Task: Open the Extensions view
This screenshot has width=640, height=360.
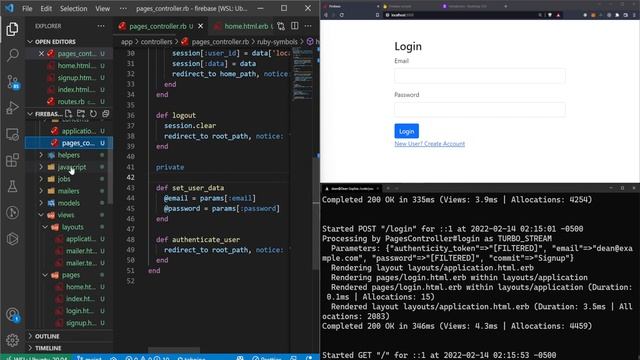Action: tap(12, 160)
